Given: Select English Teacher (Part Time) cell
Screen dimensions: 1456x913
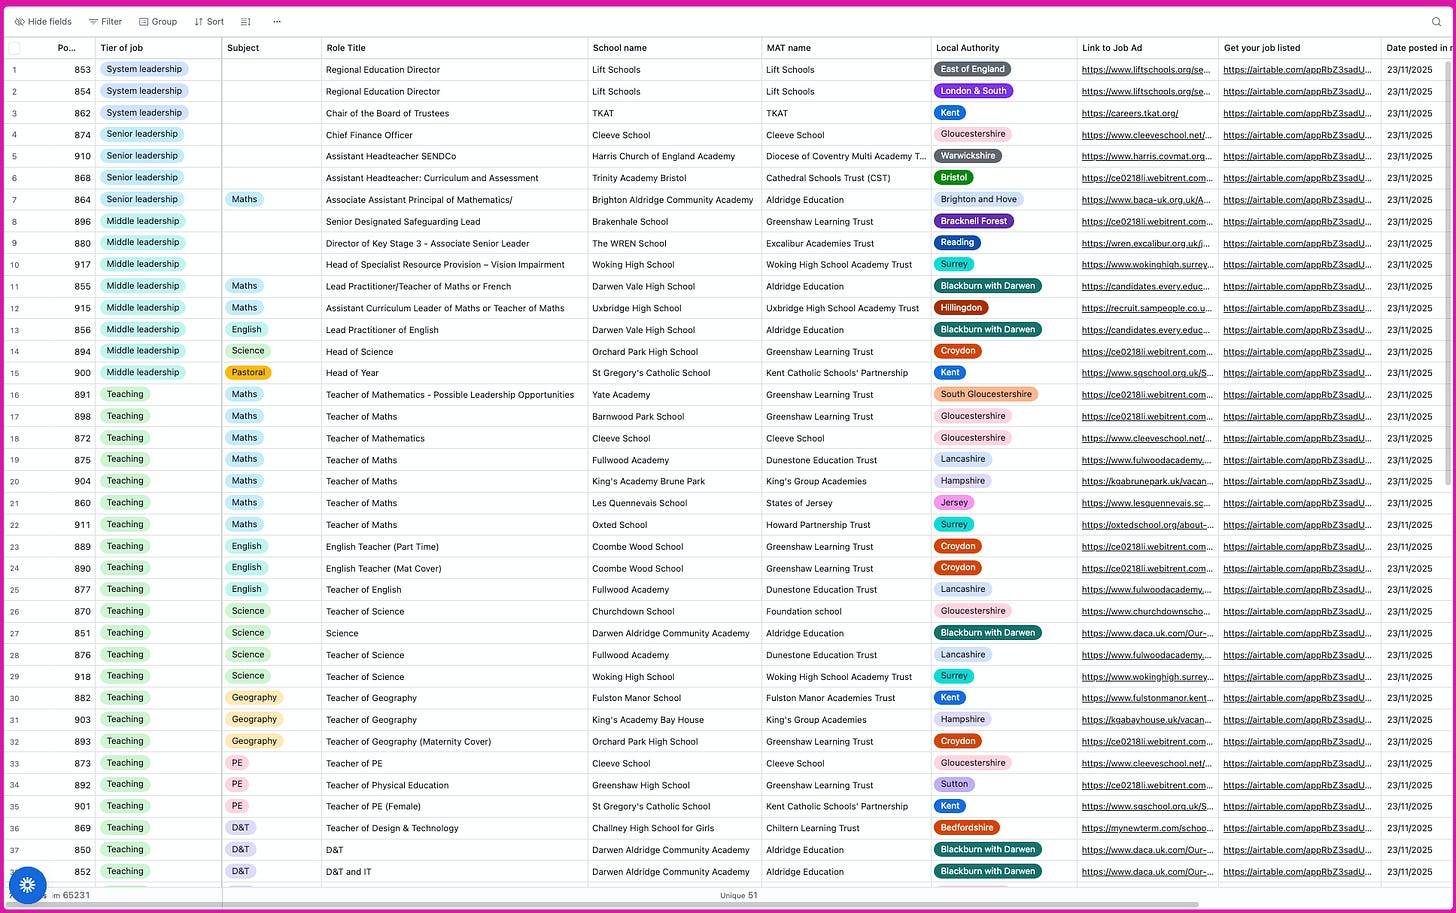Looking at the screenshot, I should [x=454, y=547].
